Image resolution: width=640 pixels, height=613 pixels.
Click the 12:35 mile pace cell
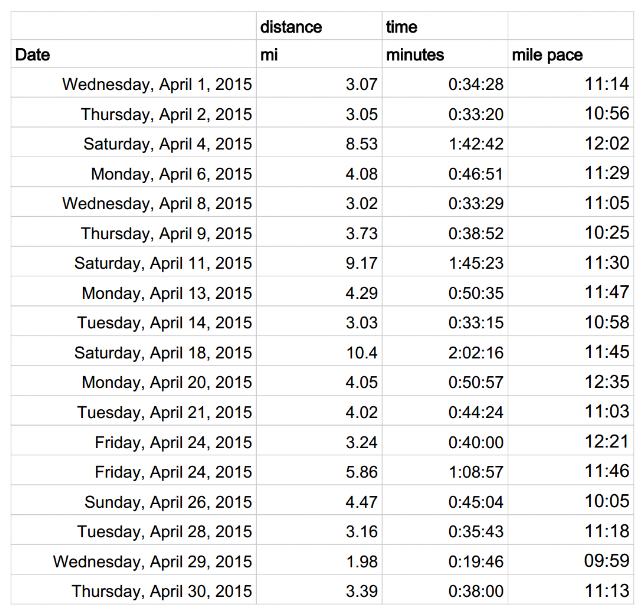[x=570, y=381]
